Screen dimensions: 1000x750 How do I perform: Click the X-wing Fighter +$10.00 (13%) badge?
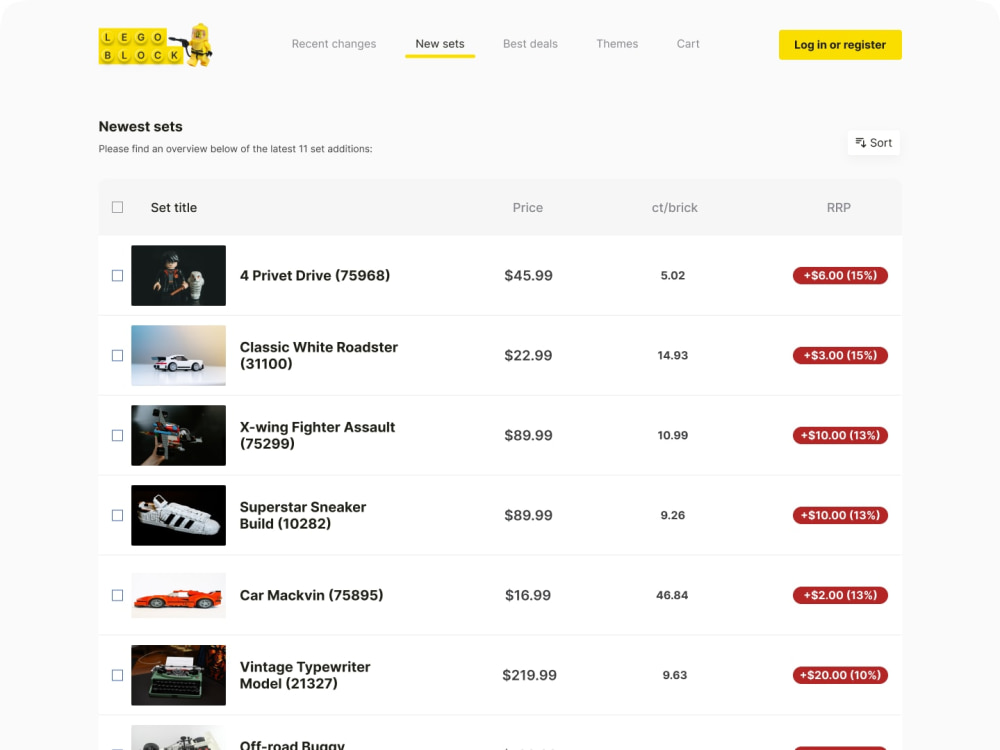point(841,435)
